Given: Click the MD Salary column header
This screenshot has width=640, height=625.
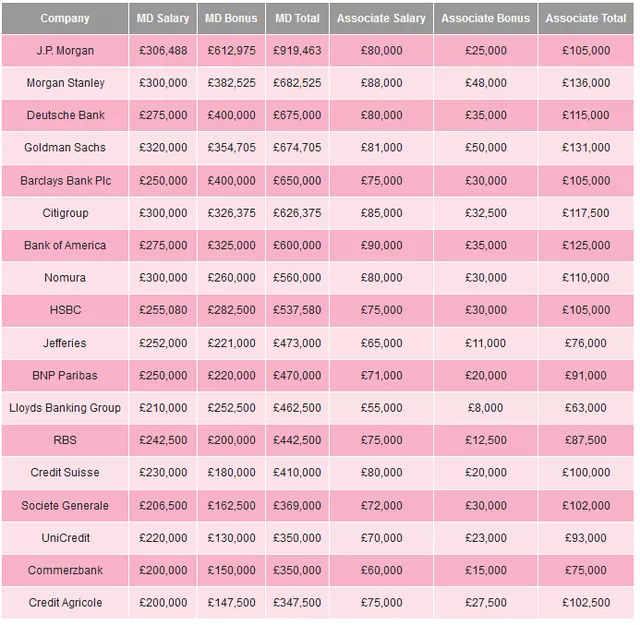Looking at the screenshot, I should click(x=163, y=18).
